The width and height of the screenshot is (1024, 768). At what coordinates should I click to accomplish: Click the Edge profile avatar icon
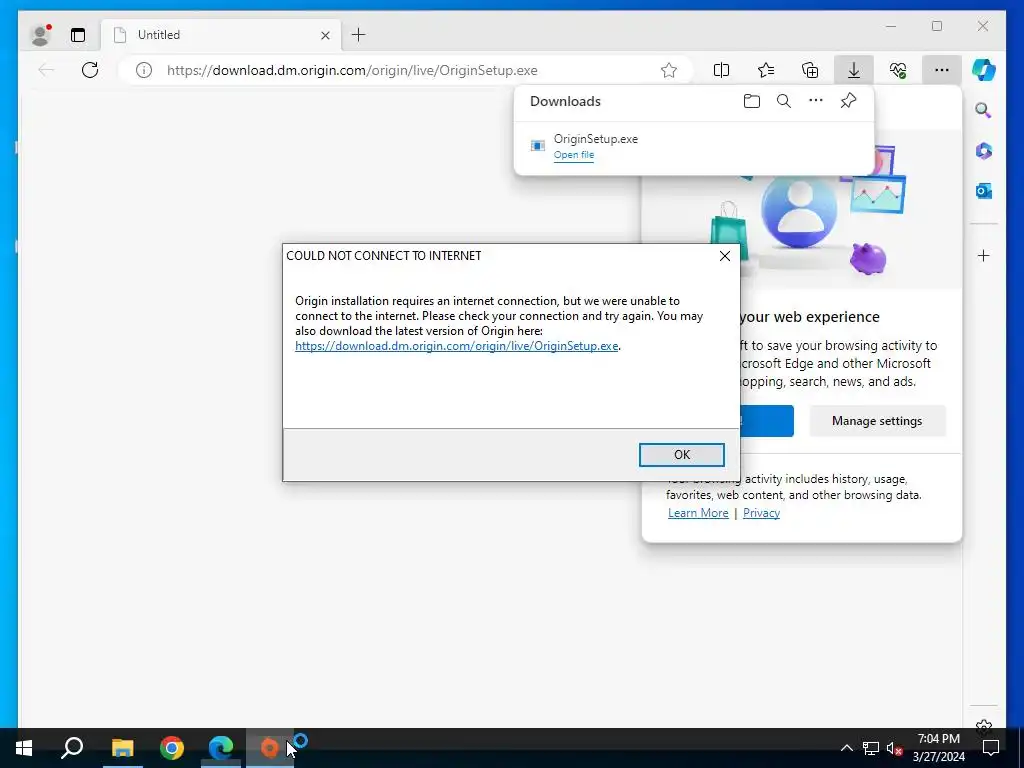pyautogui.click(x=40, y=35)
